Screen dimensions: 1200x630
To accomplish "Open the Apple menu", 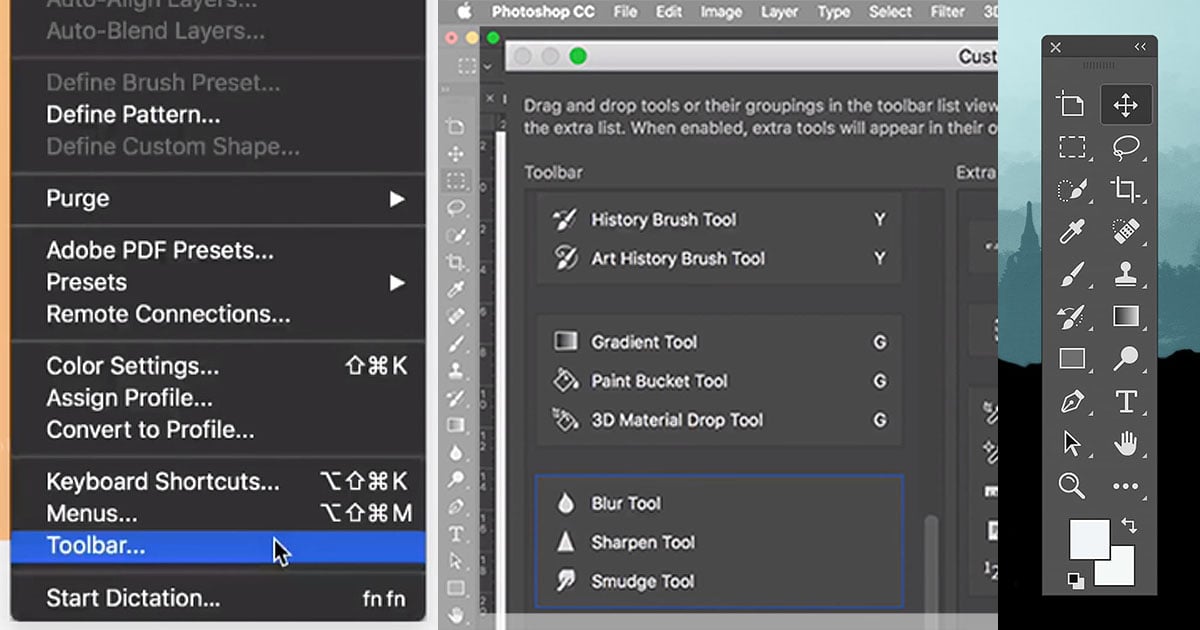I will pyautogui.click(x=463, y=13).
